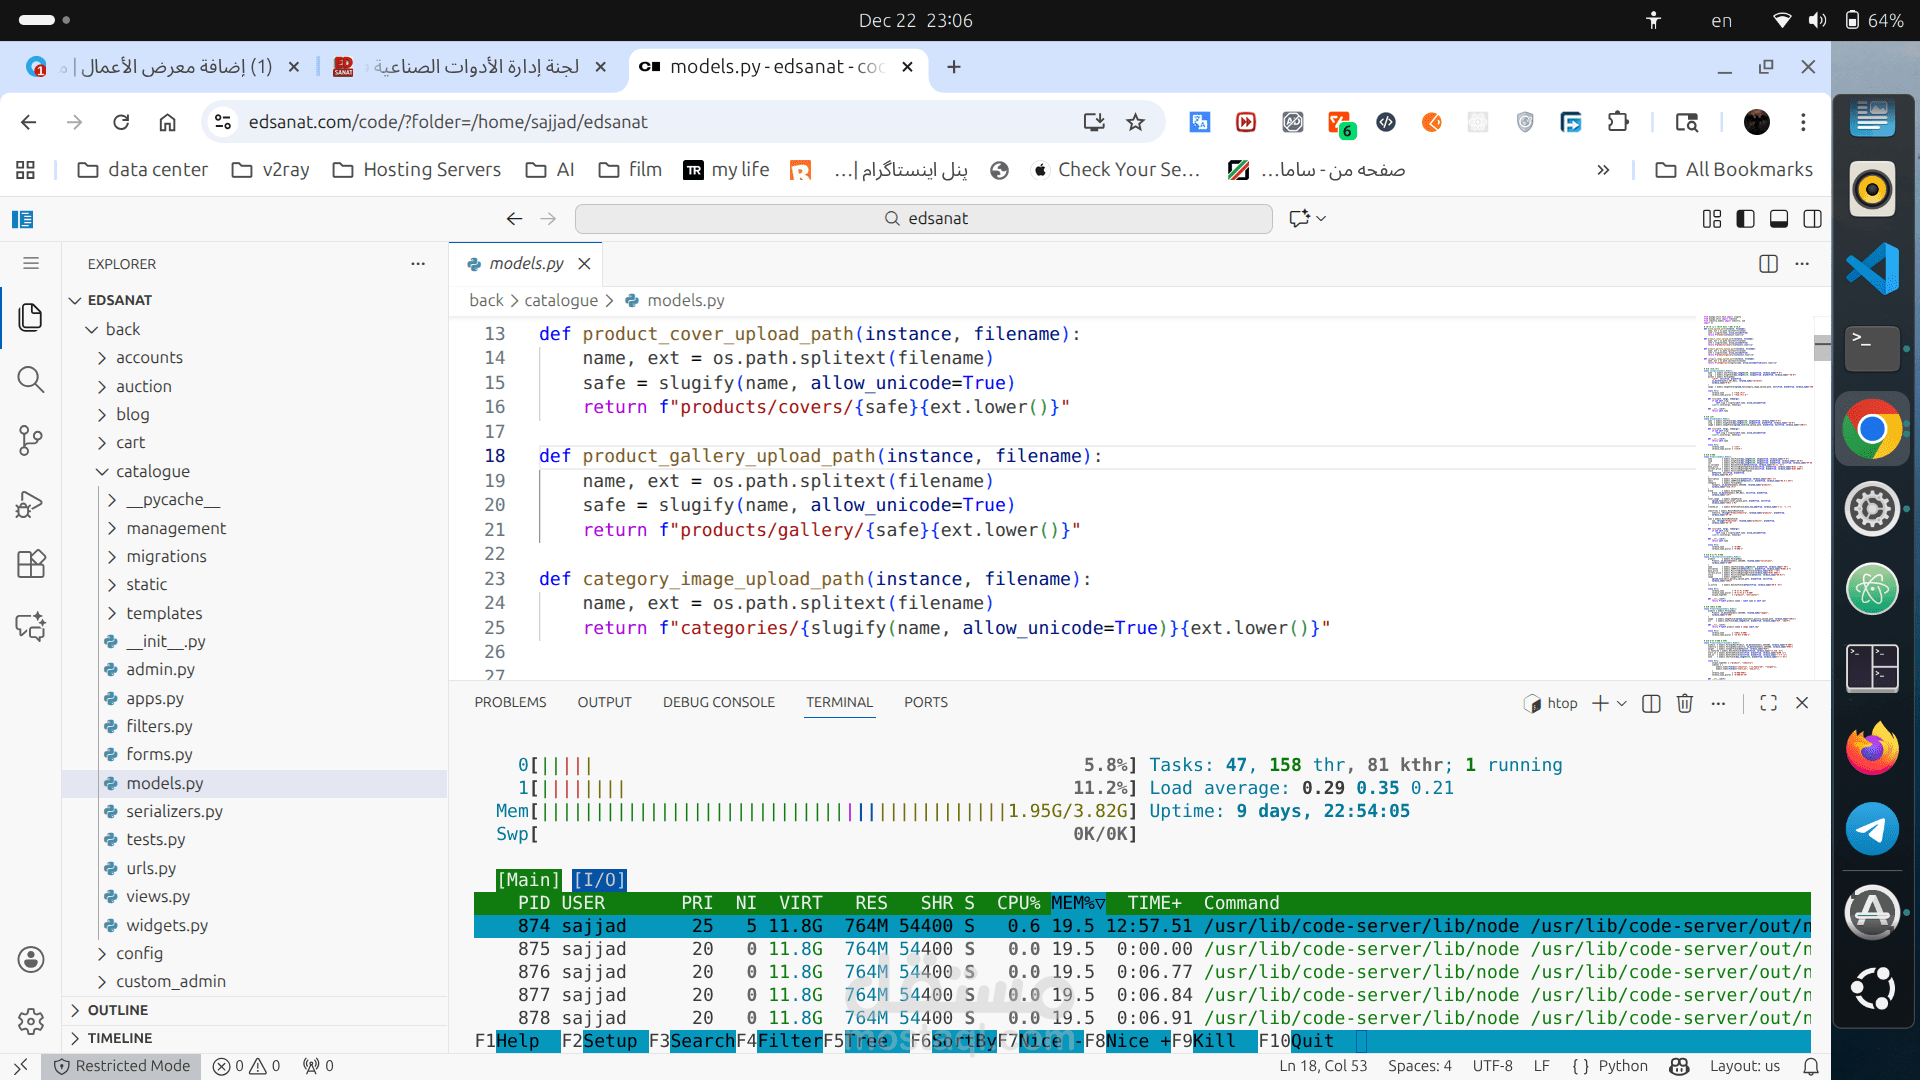Open the Source Control view
Viewport: 1920px width, 1080px height.
[x=30, y=440]
